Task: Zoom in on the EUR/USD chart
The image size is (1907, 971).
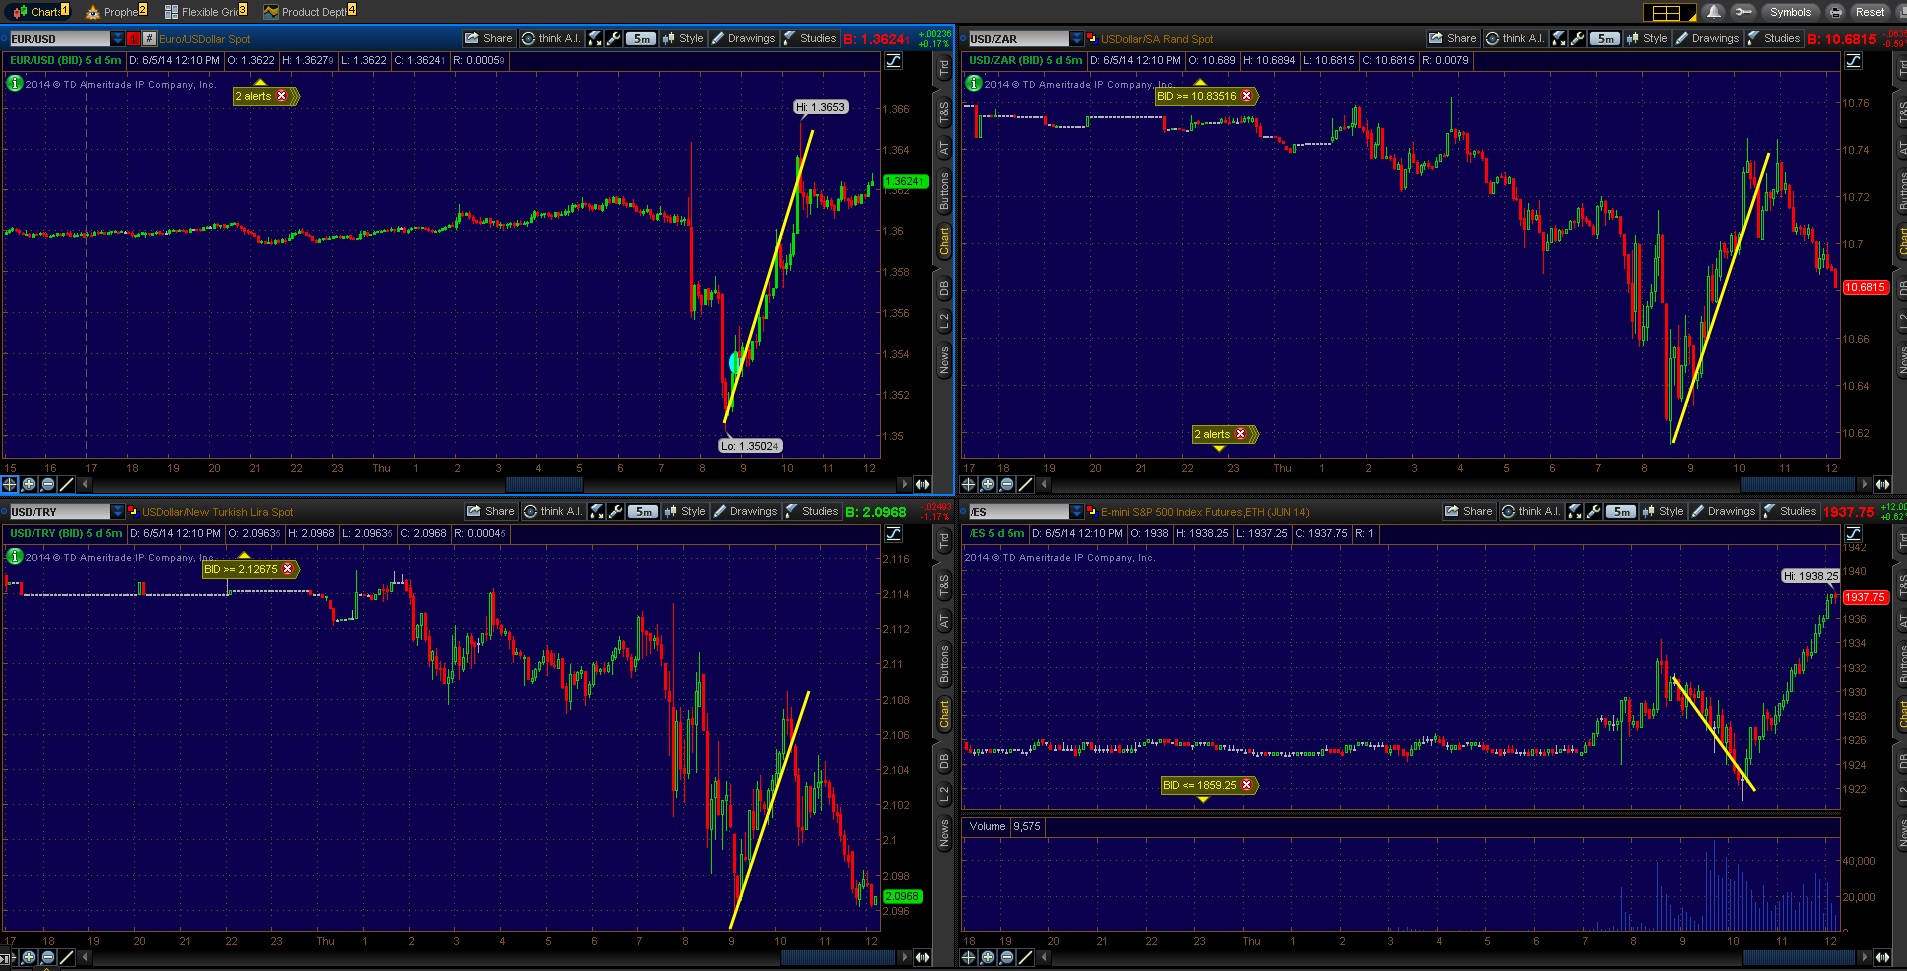Action: click(29, 484)
